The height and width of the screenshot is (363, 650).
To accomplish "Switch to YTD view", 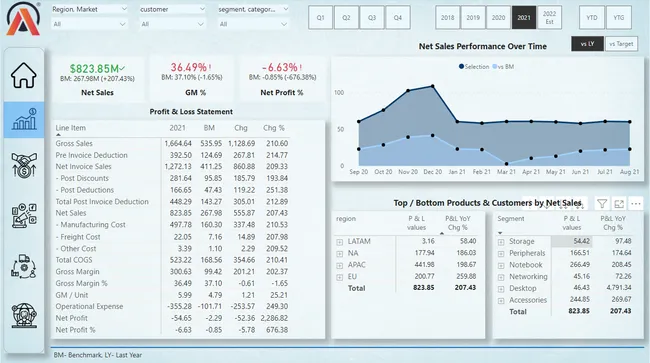I will 592,18.
